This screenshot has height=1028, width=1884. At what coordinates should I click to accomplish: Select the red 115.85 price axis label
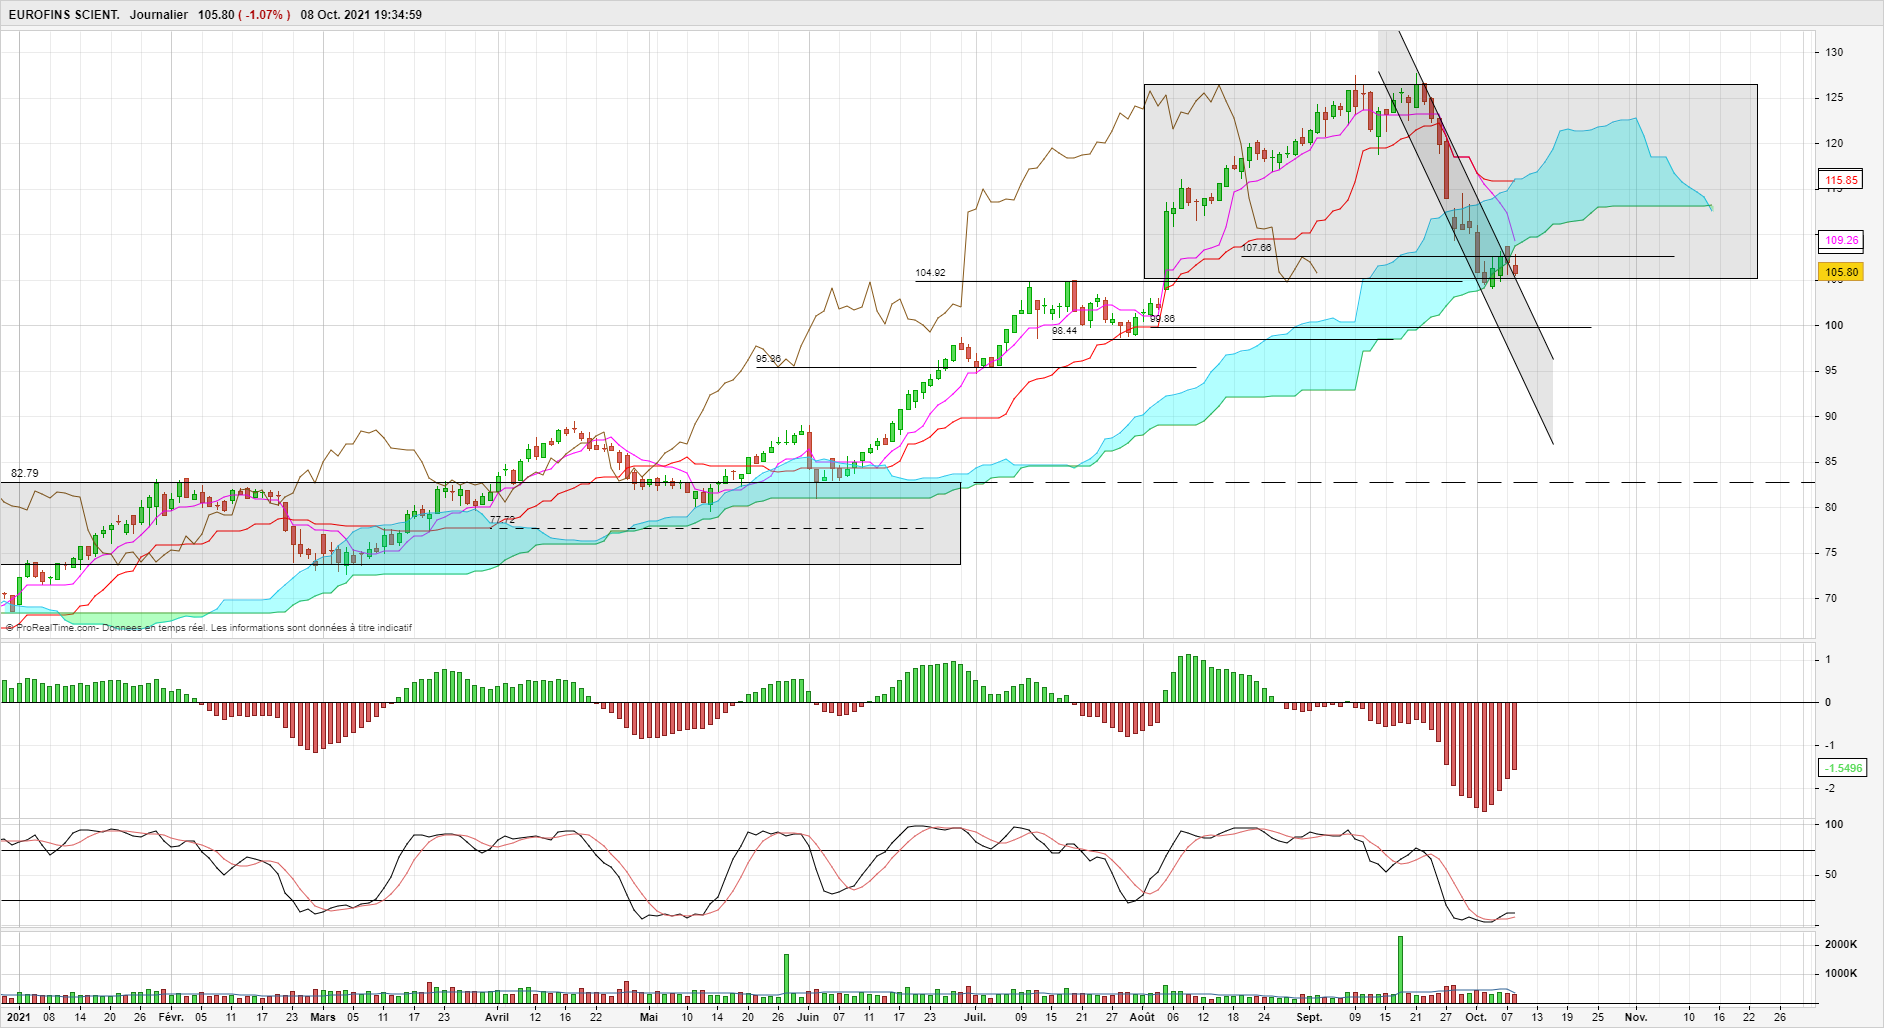coord(1841,180)
